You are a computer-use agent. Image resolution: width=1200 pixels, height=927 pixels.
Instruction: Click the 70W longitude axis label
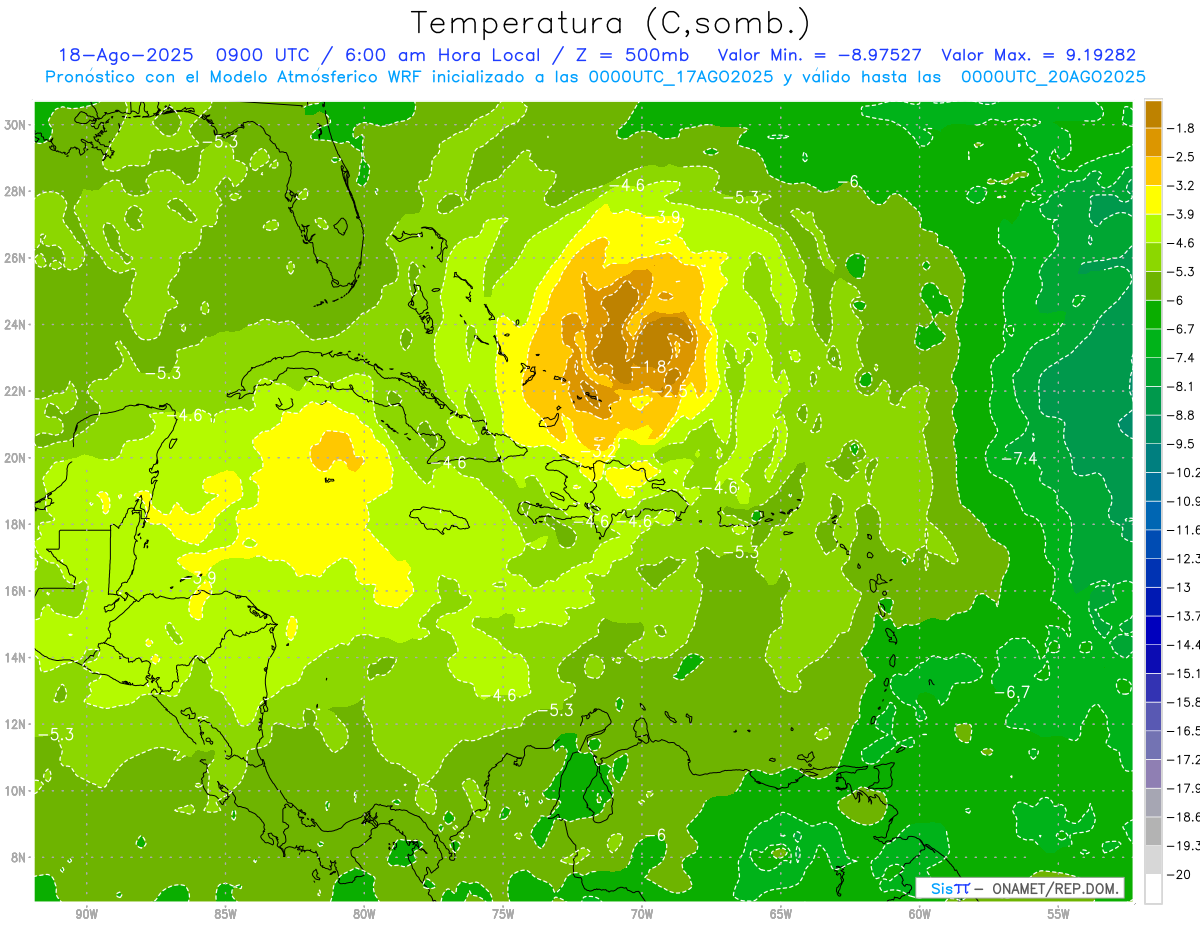(x=642, y=914)
